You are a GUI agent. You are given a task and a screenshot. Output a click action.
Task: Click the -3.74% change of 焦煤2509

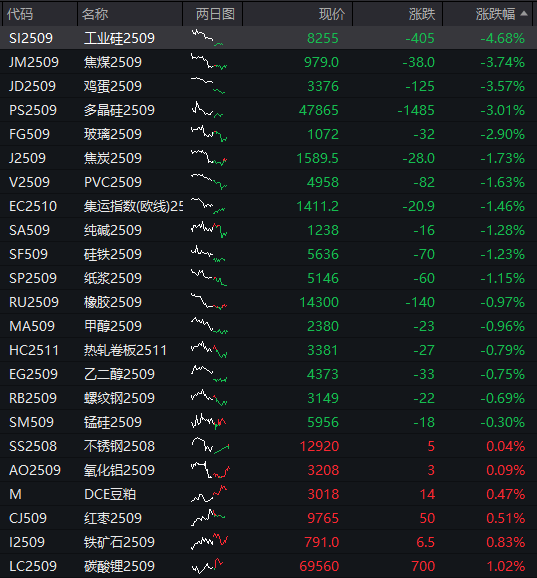502,62
